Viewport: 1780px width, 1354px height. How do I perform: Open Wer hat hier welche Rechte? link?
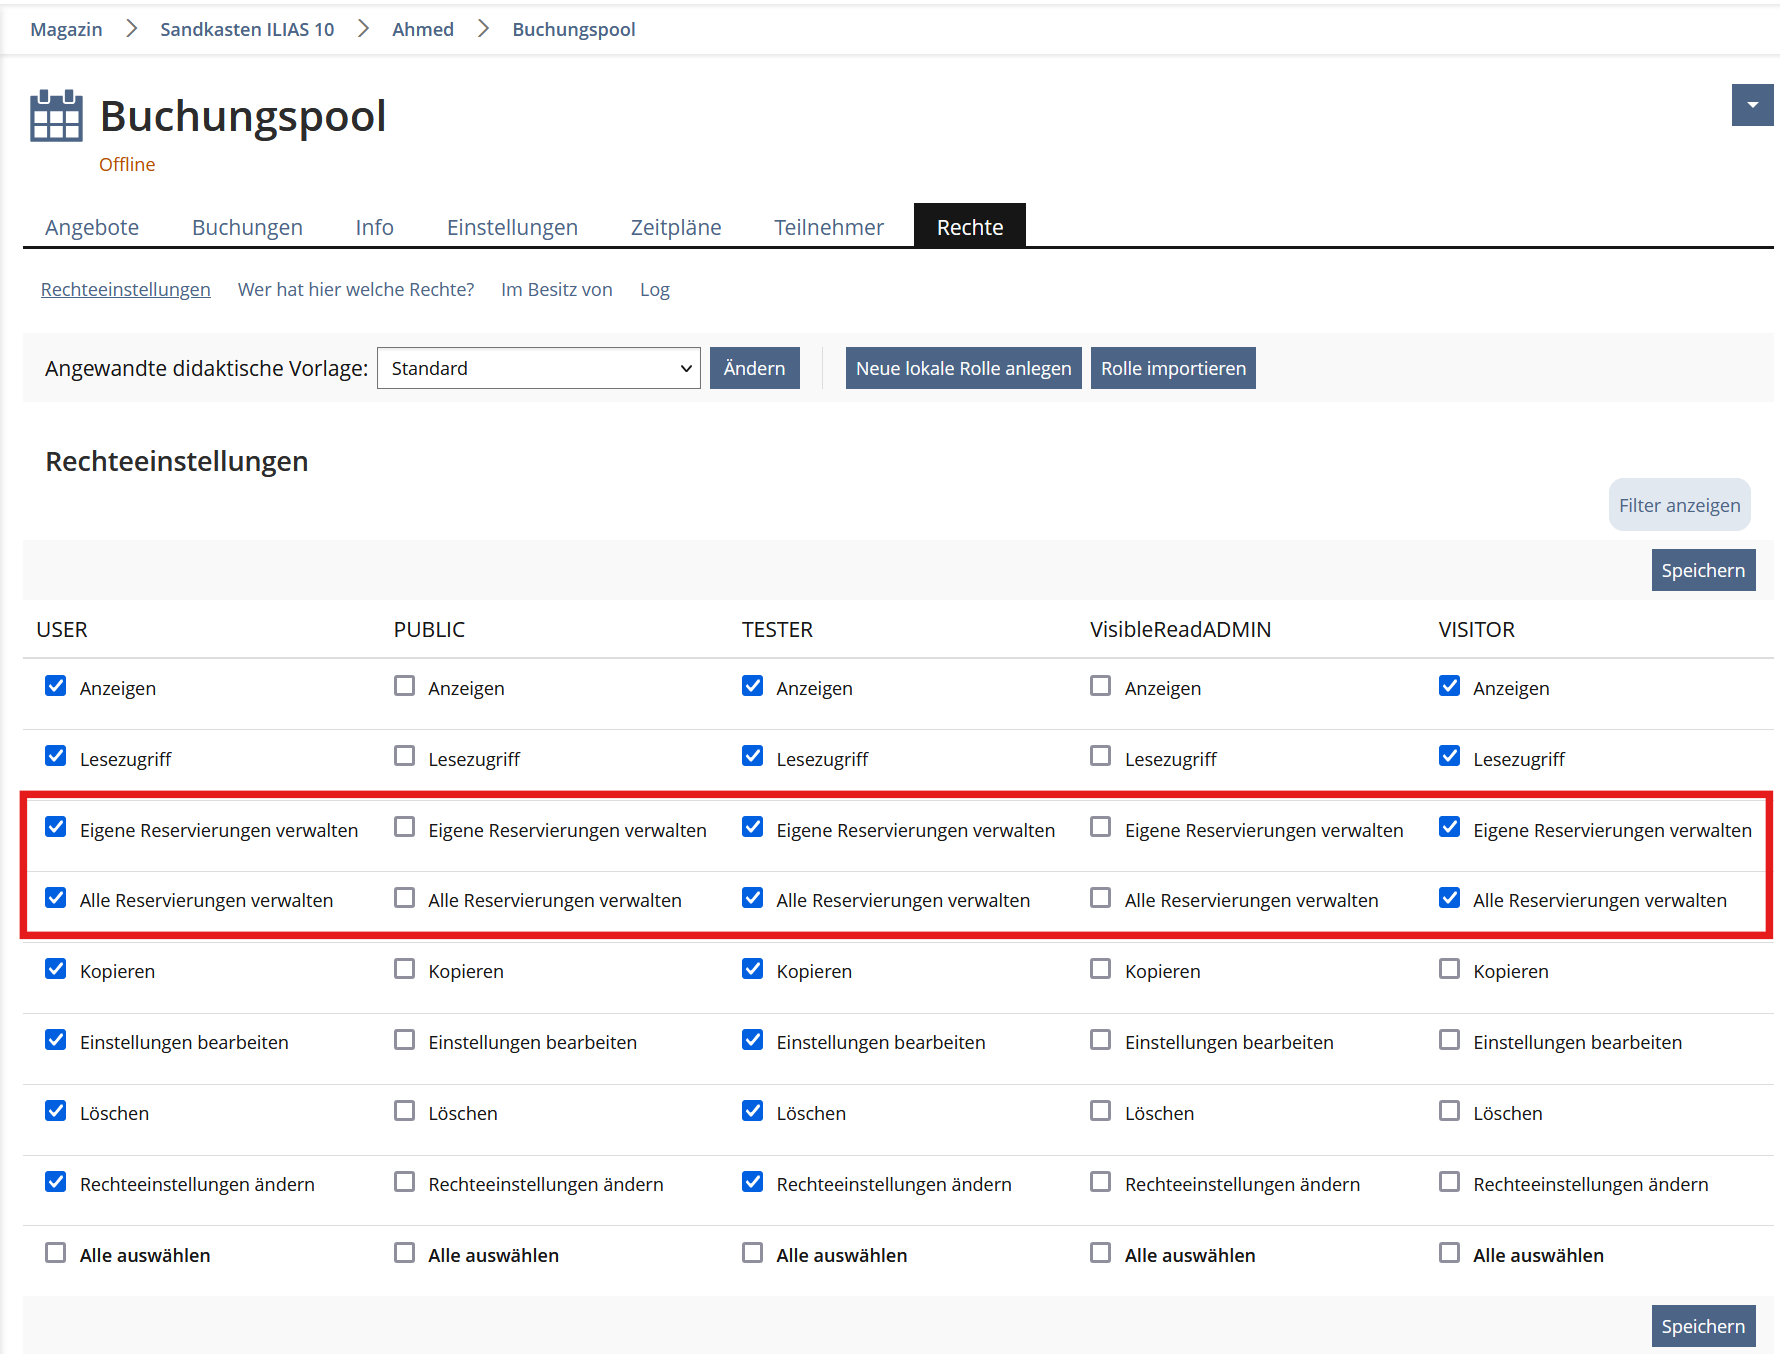point(355,289)
